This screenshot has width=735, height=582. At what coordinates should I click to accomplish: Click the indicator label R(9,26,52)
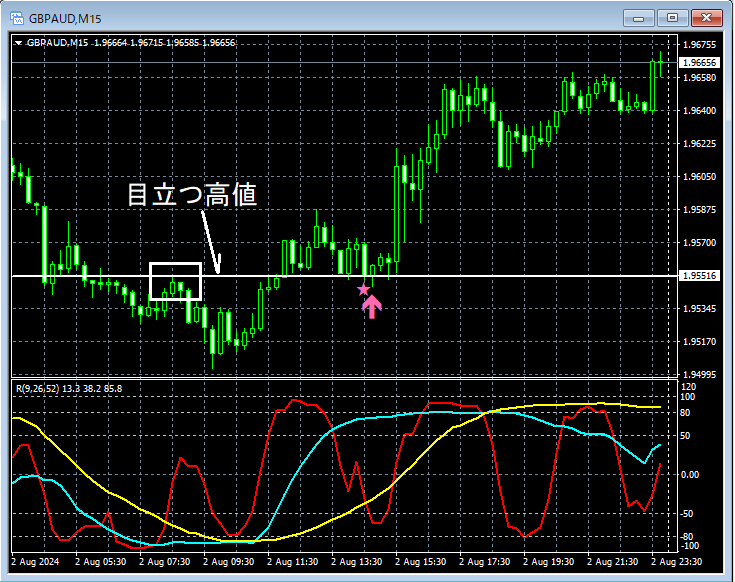click(38, 388)
